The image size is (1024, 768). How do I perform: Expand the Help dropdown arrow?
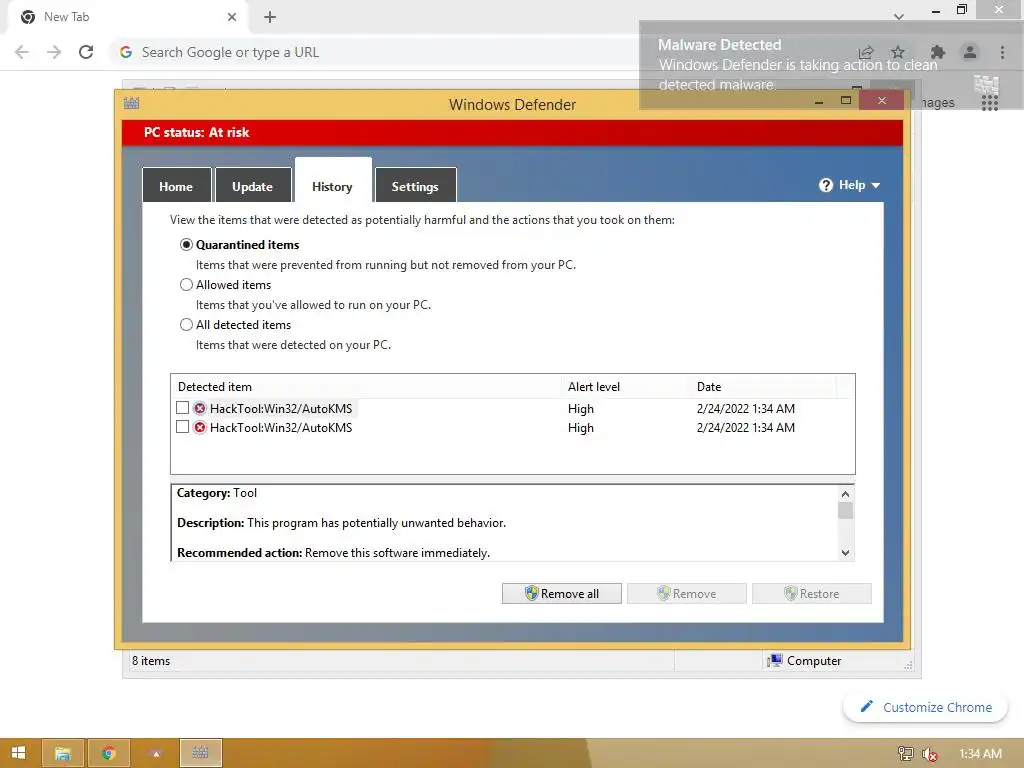(x=876, y=185)
